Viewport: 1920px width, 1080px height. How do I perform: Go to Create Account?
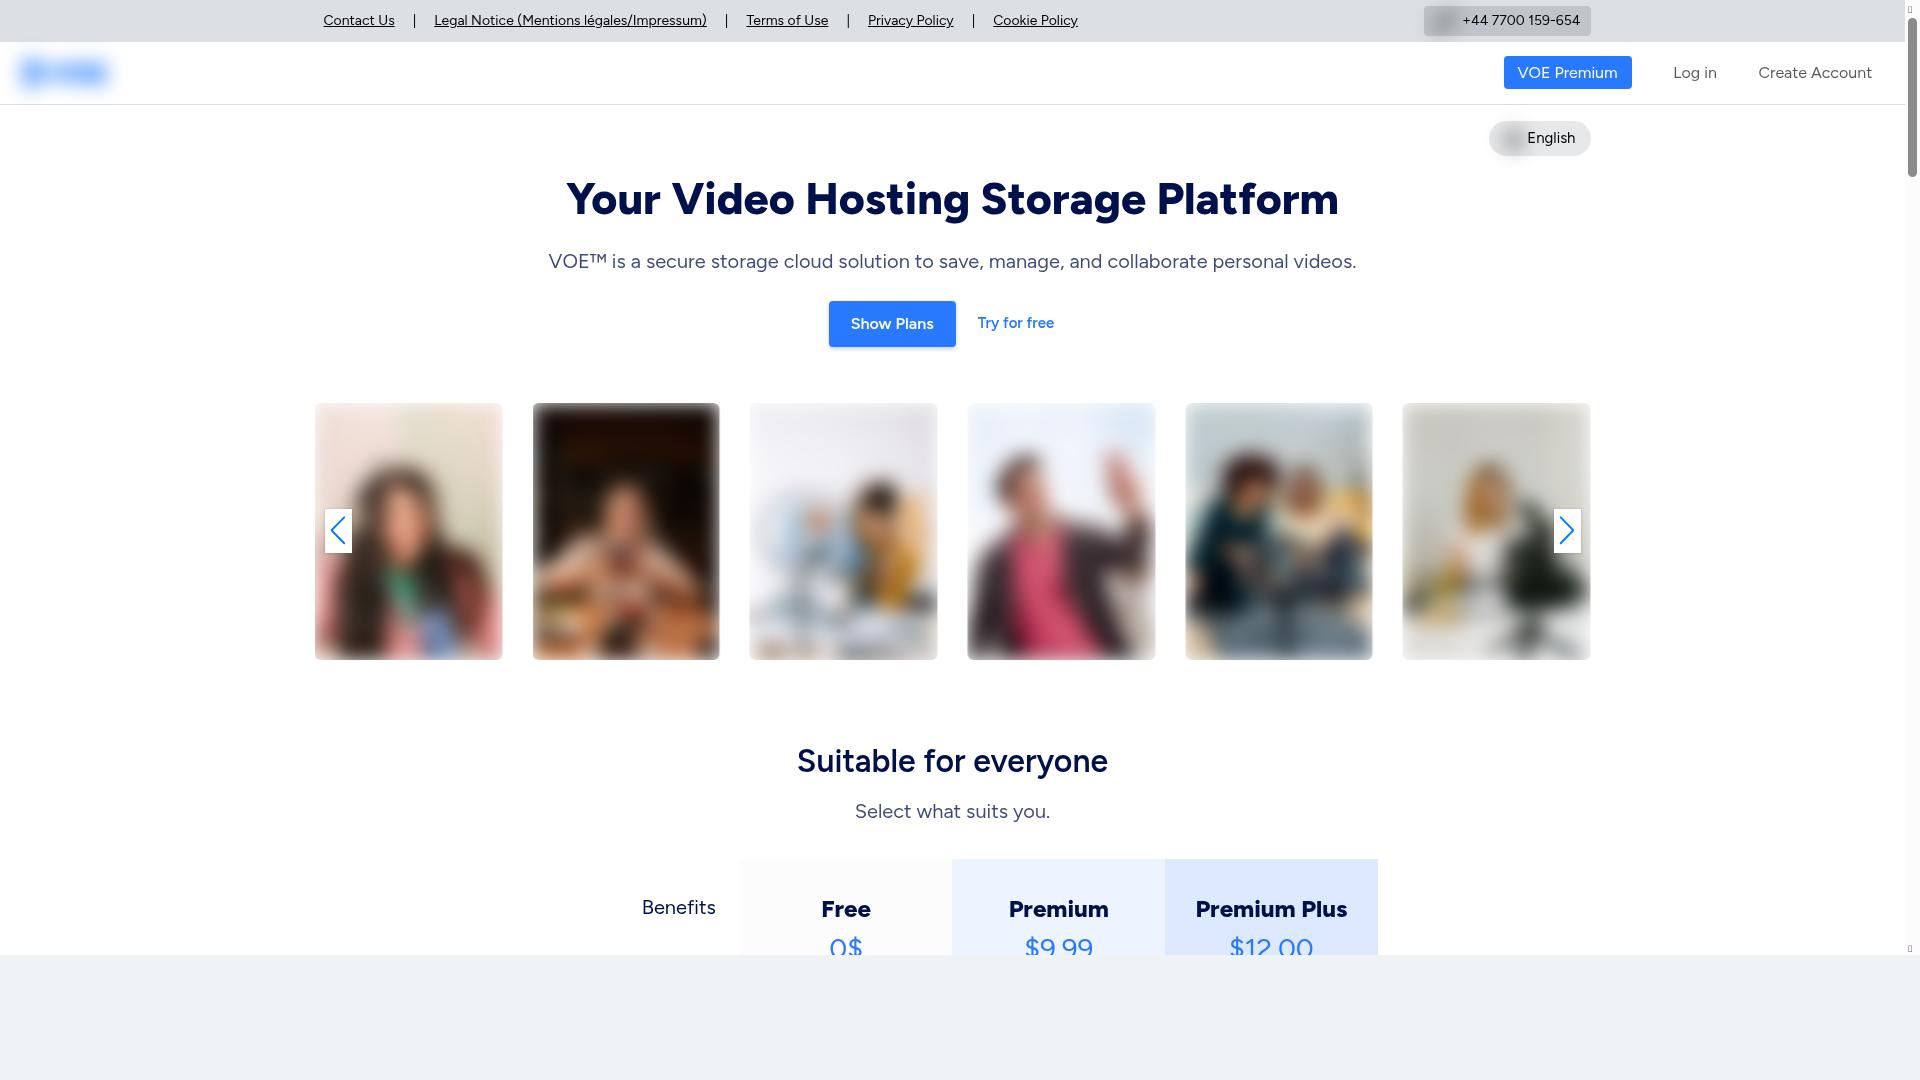[1814, 73]
